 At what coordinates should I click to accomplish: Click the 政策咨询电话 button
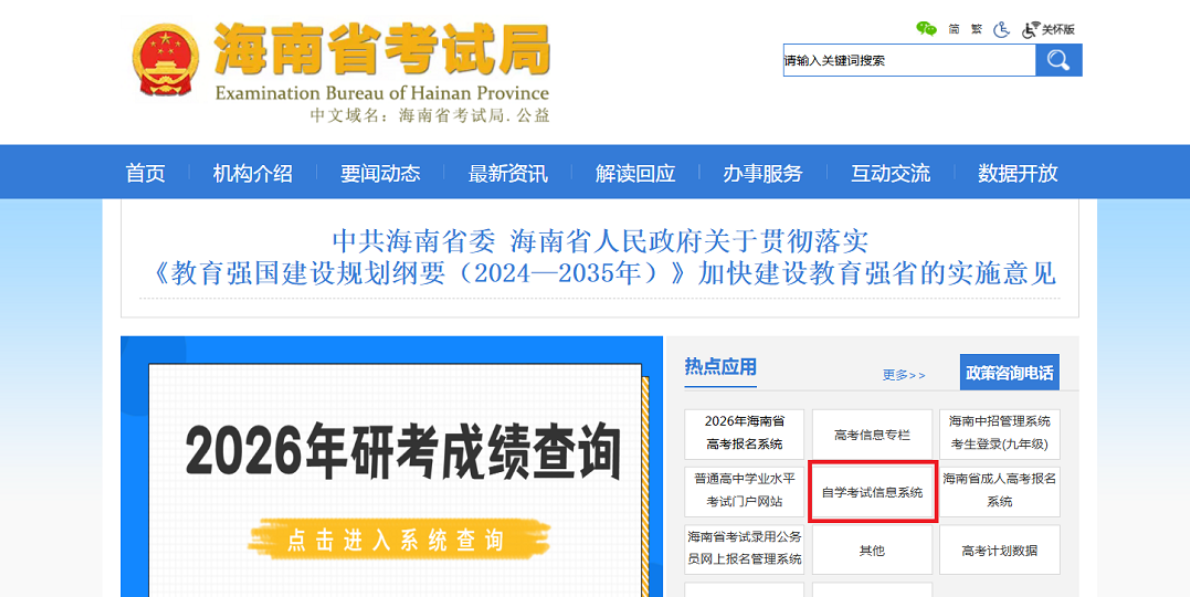1012,371
